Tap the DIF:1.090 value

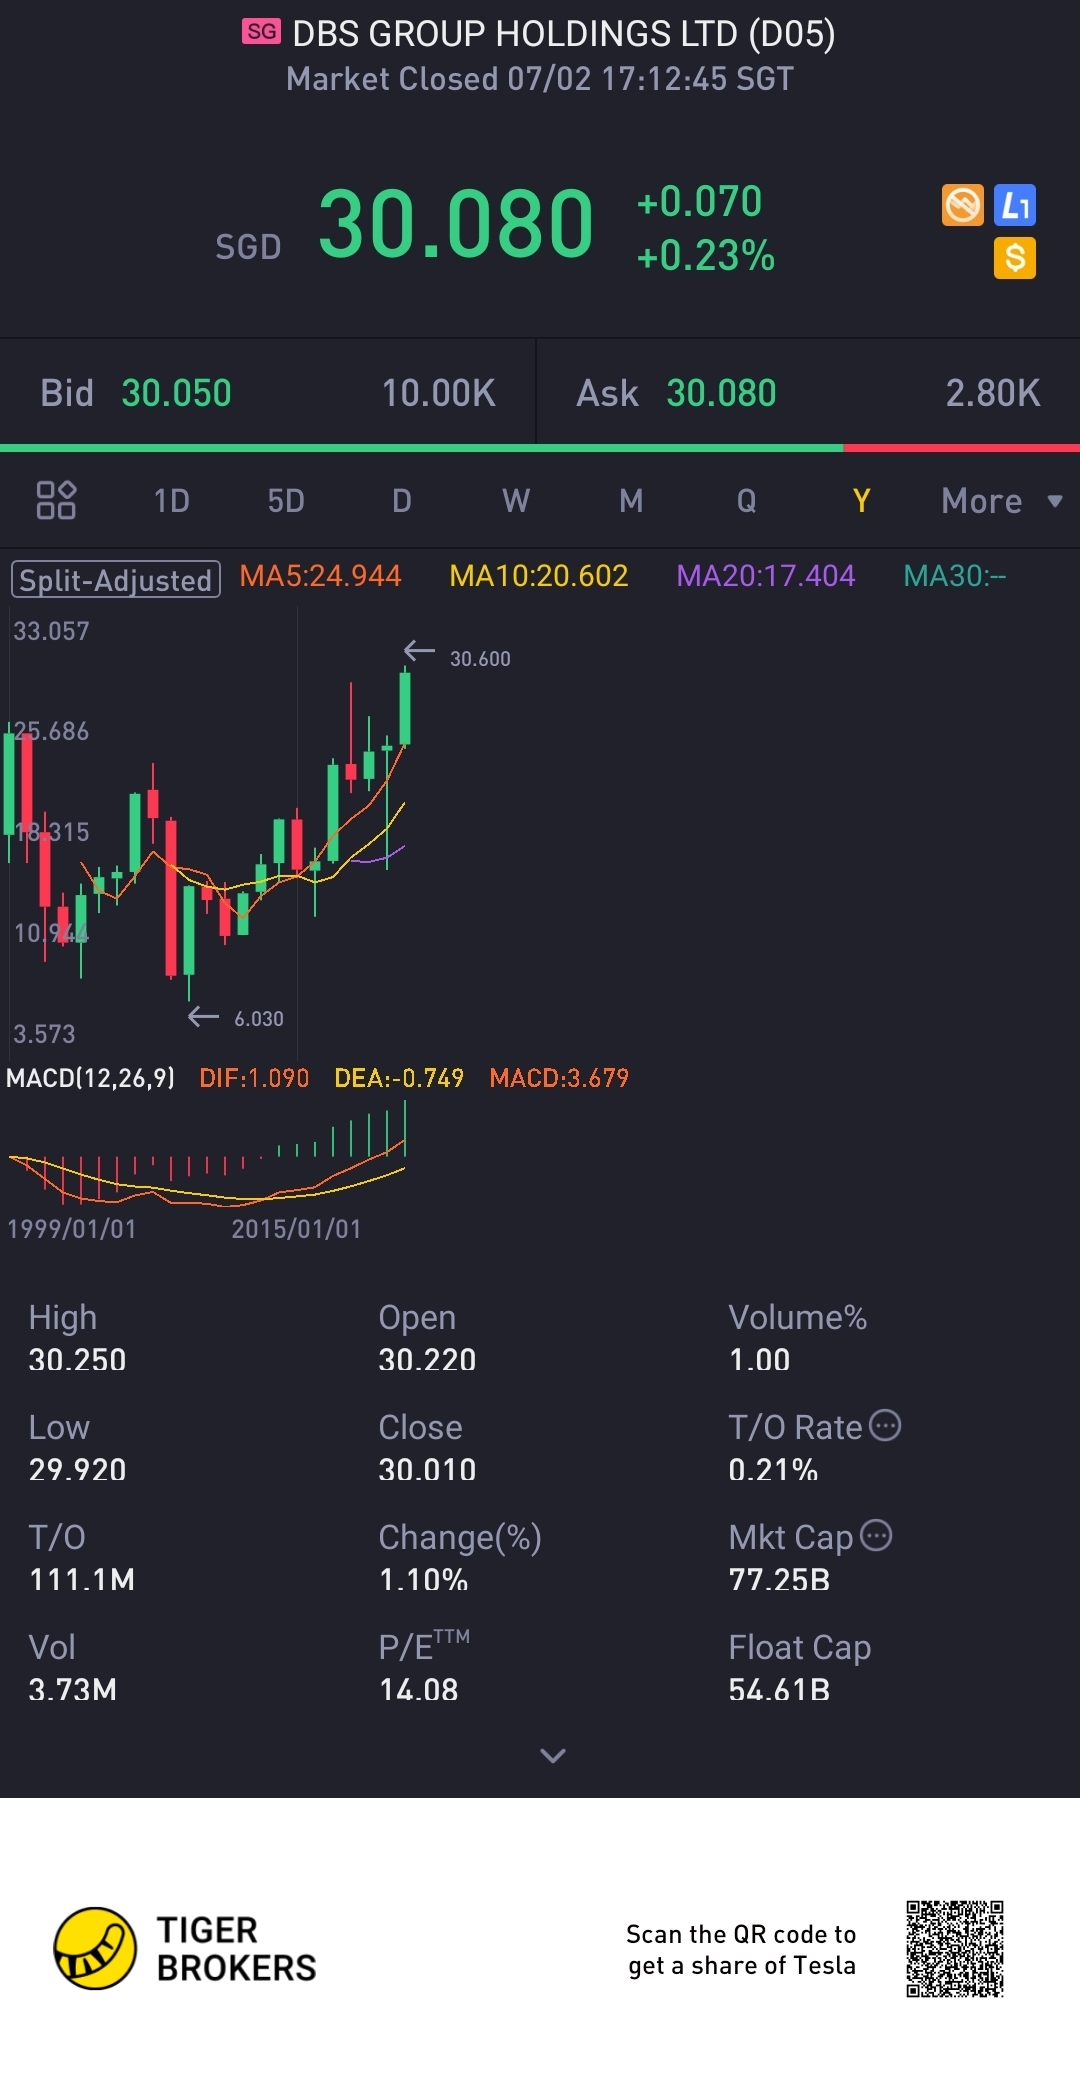click(x=254, y=1078)
